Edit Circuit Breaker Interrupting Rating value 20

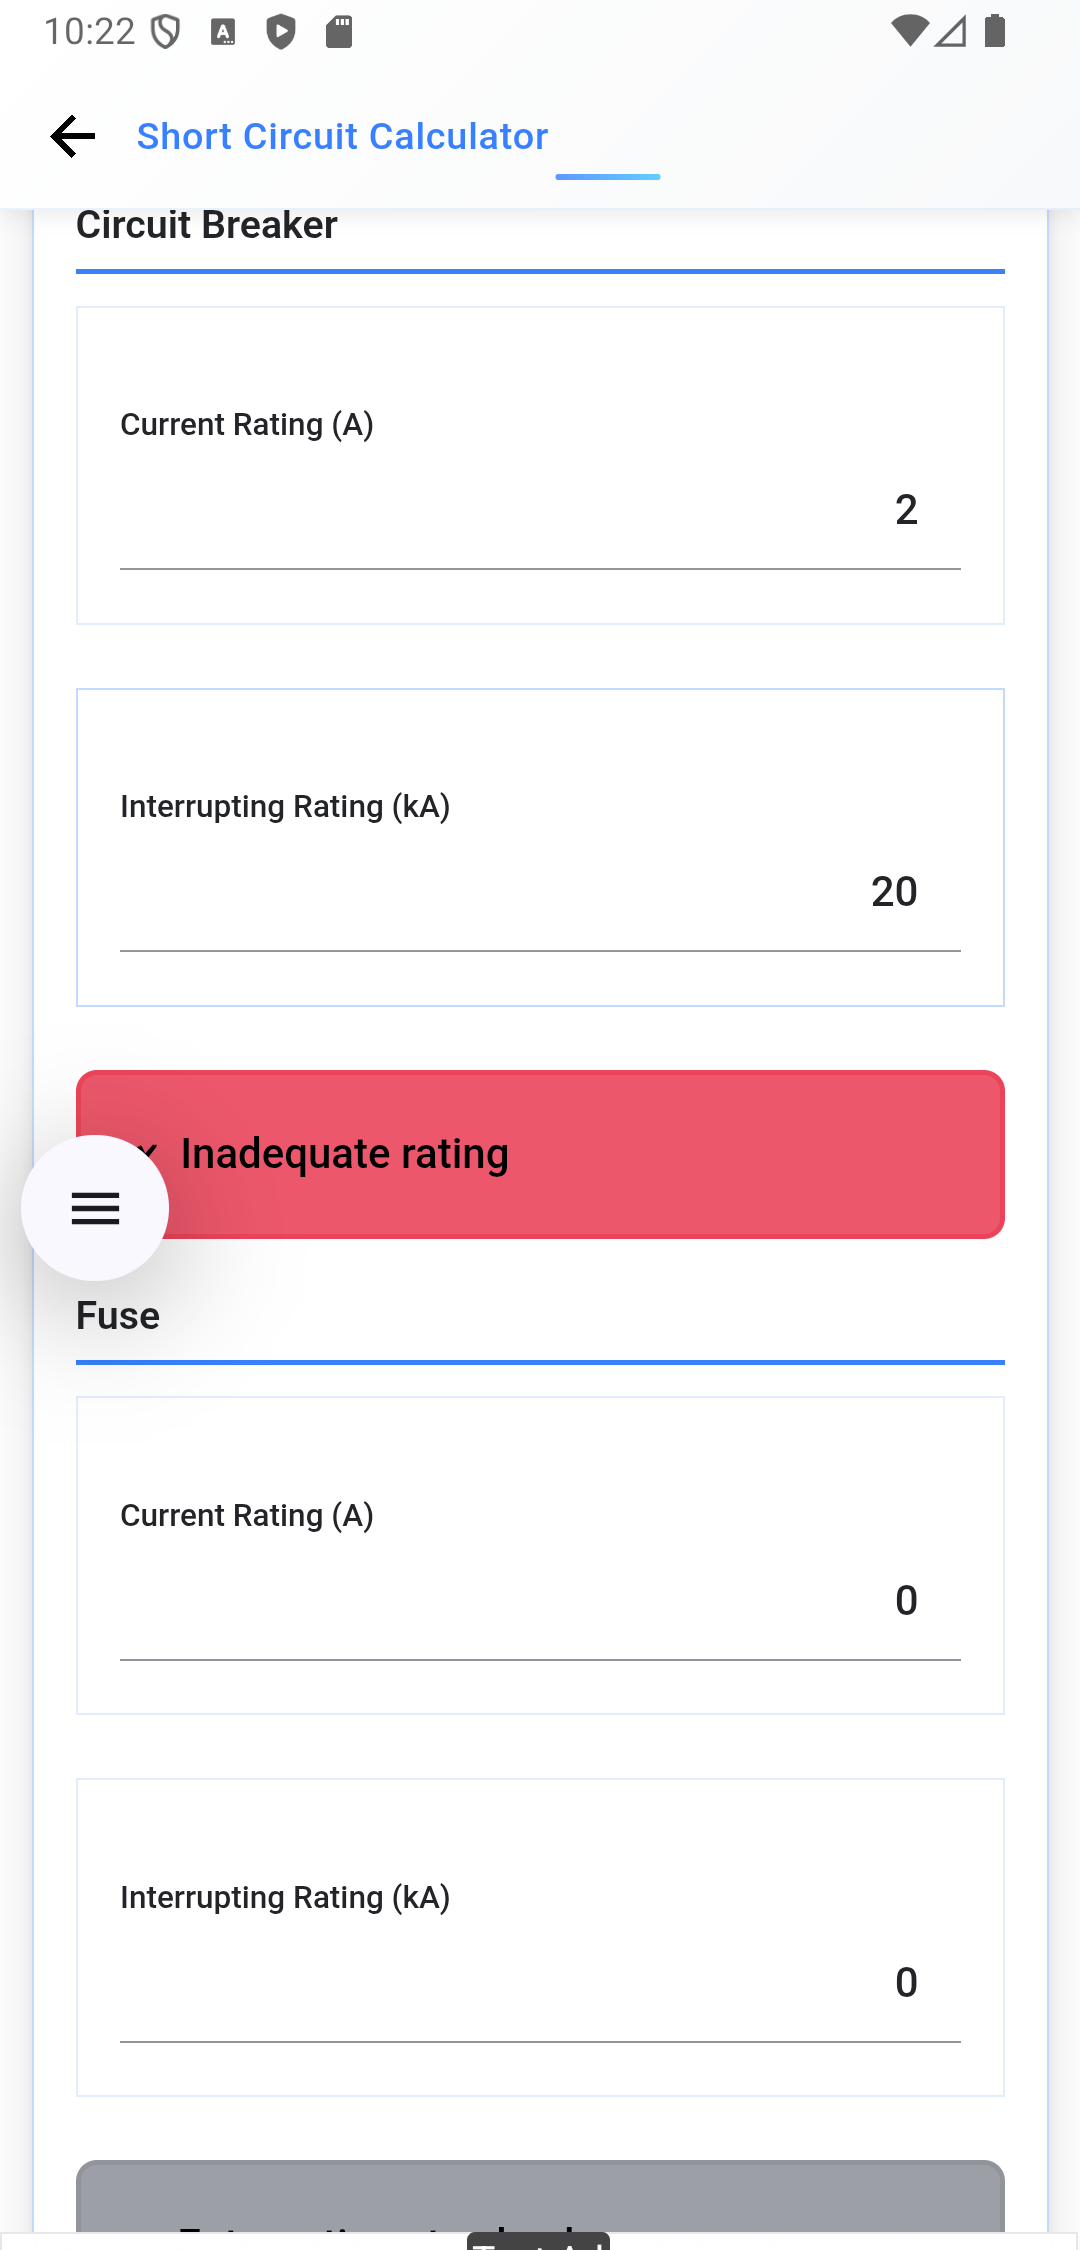point(540,893)
